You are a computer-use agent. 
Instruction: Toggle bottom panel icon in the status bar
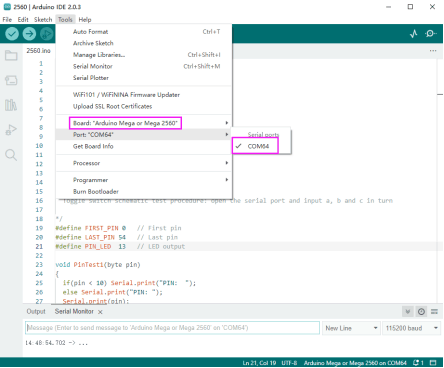(x=433, y=363)
